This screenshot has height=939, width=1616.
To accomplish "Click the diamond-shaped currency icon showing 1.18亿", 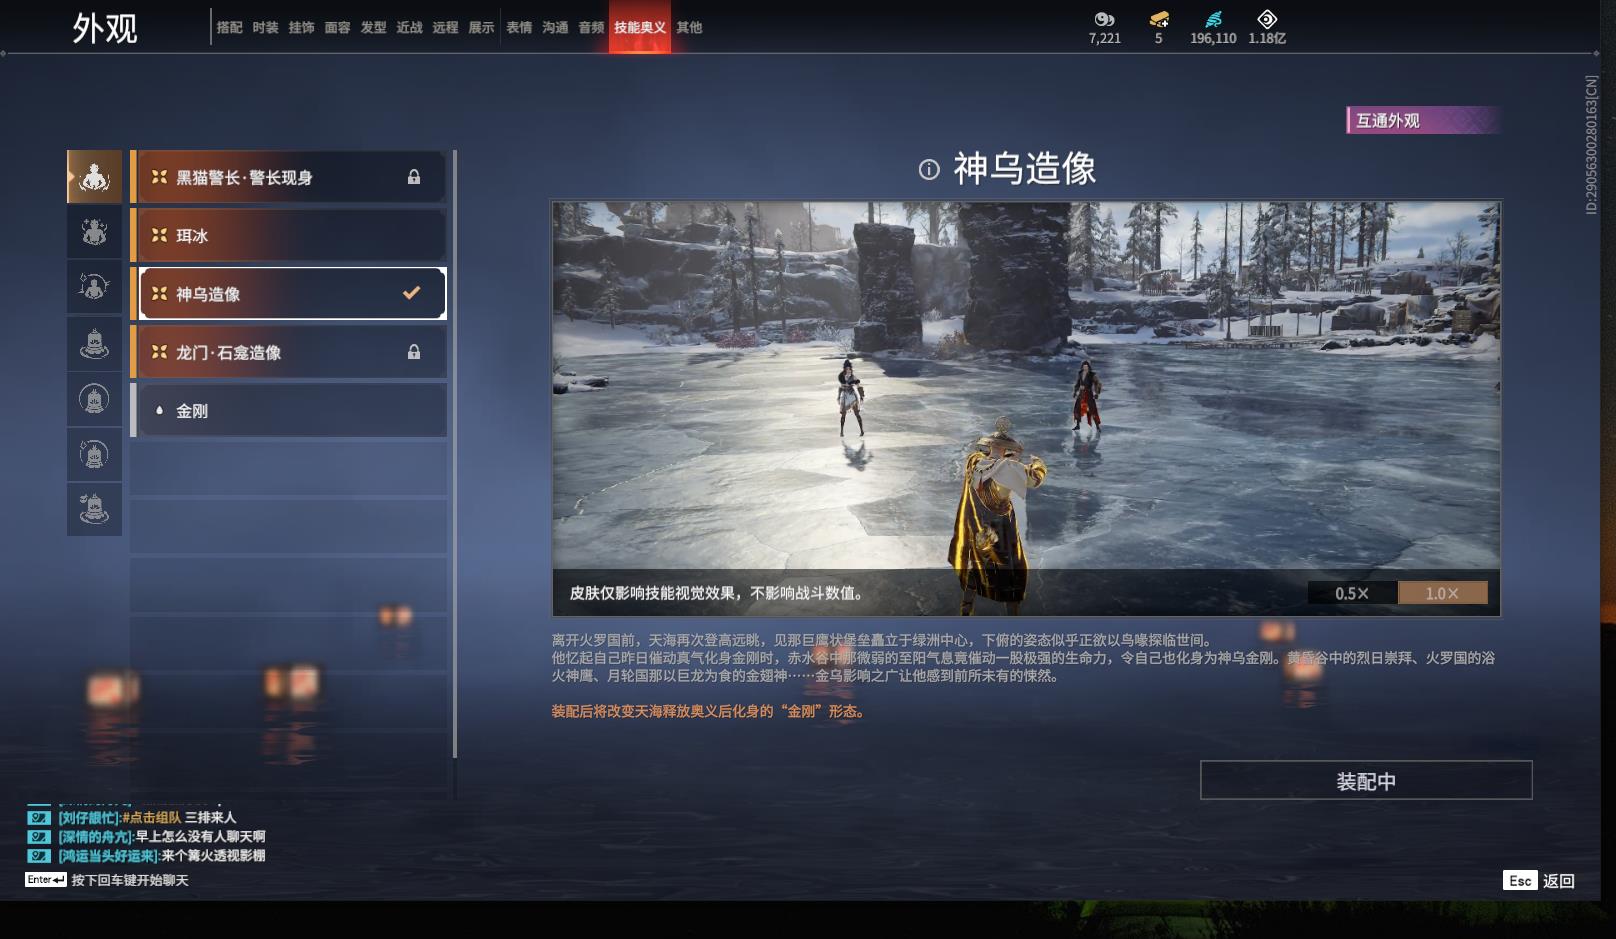I will click(1268, 18).
